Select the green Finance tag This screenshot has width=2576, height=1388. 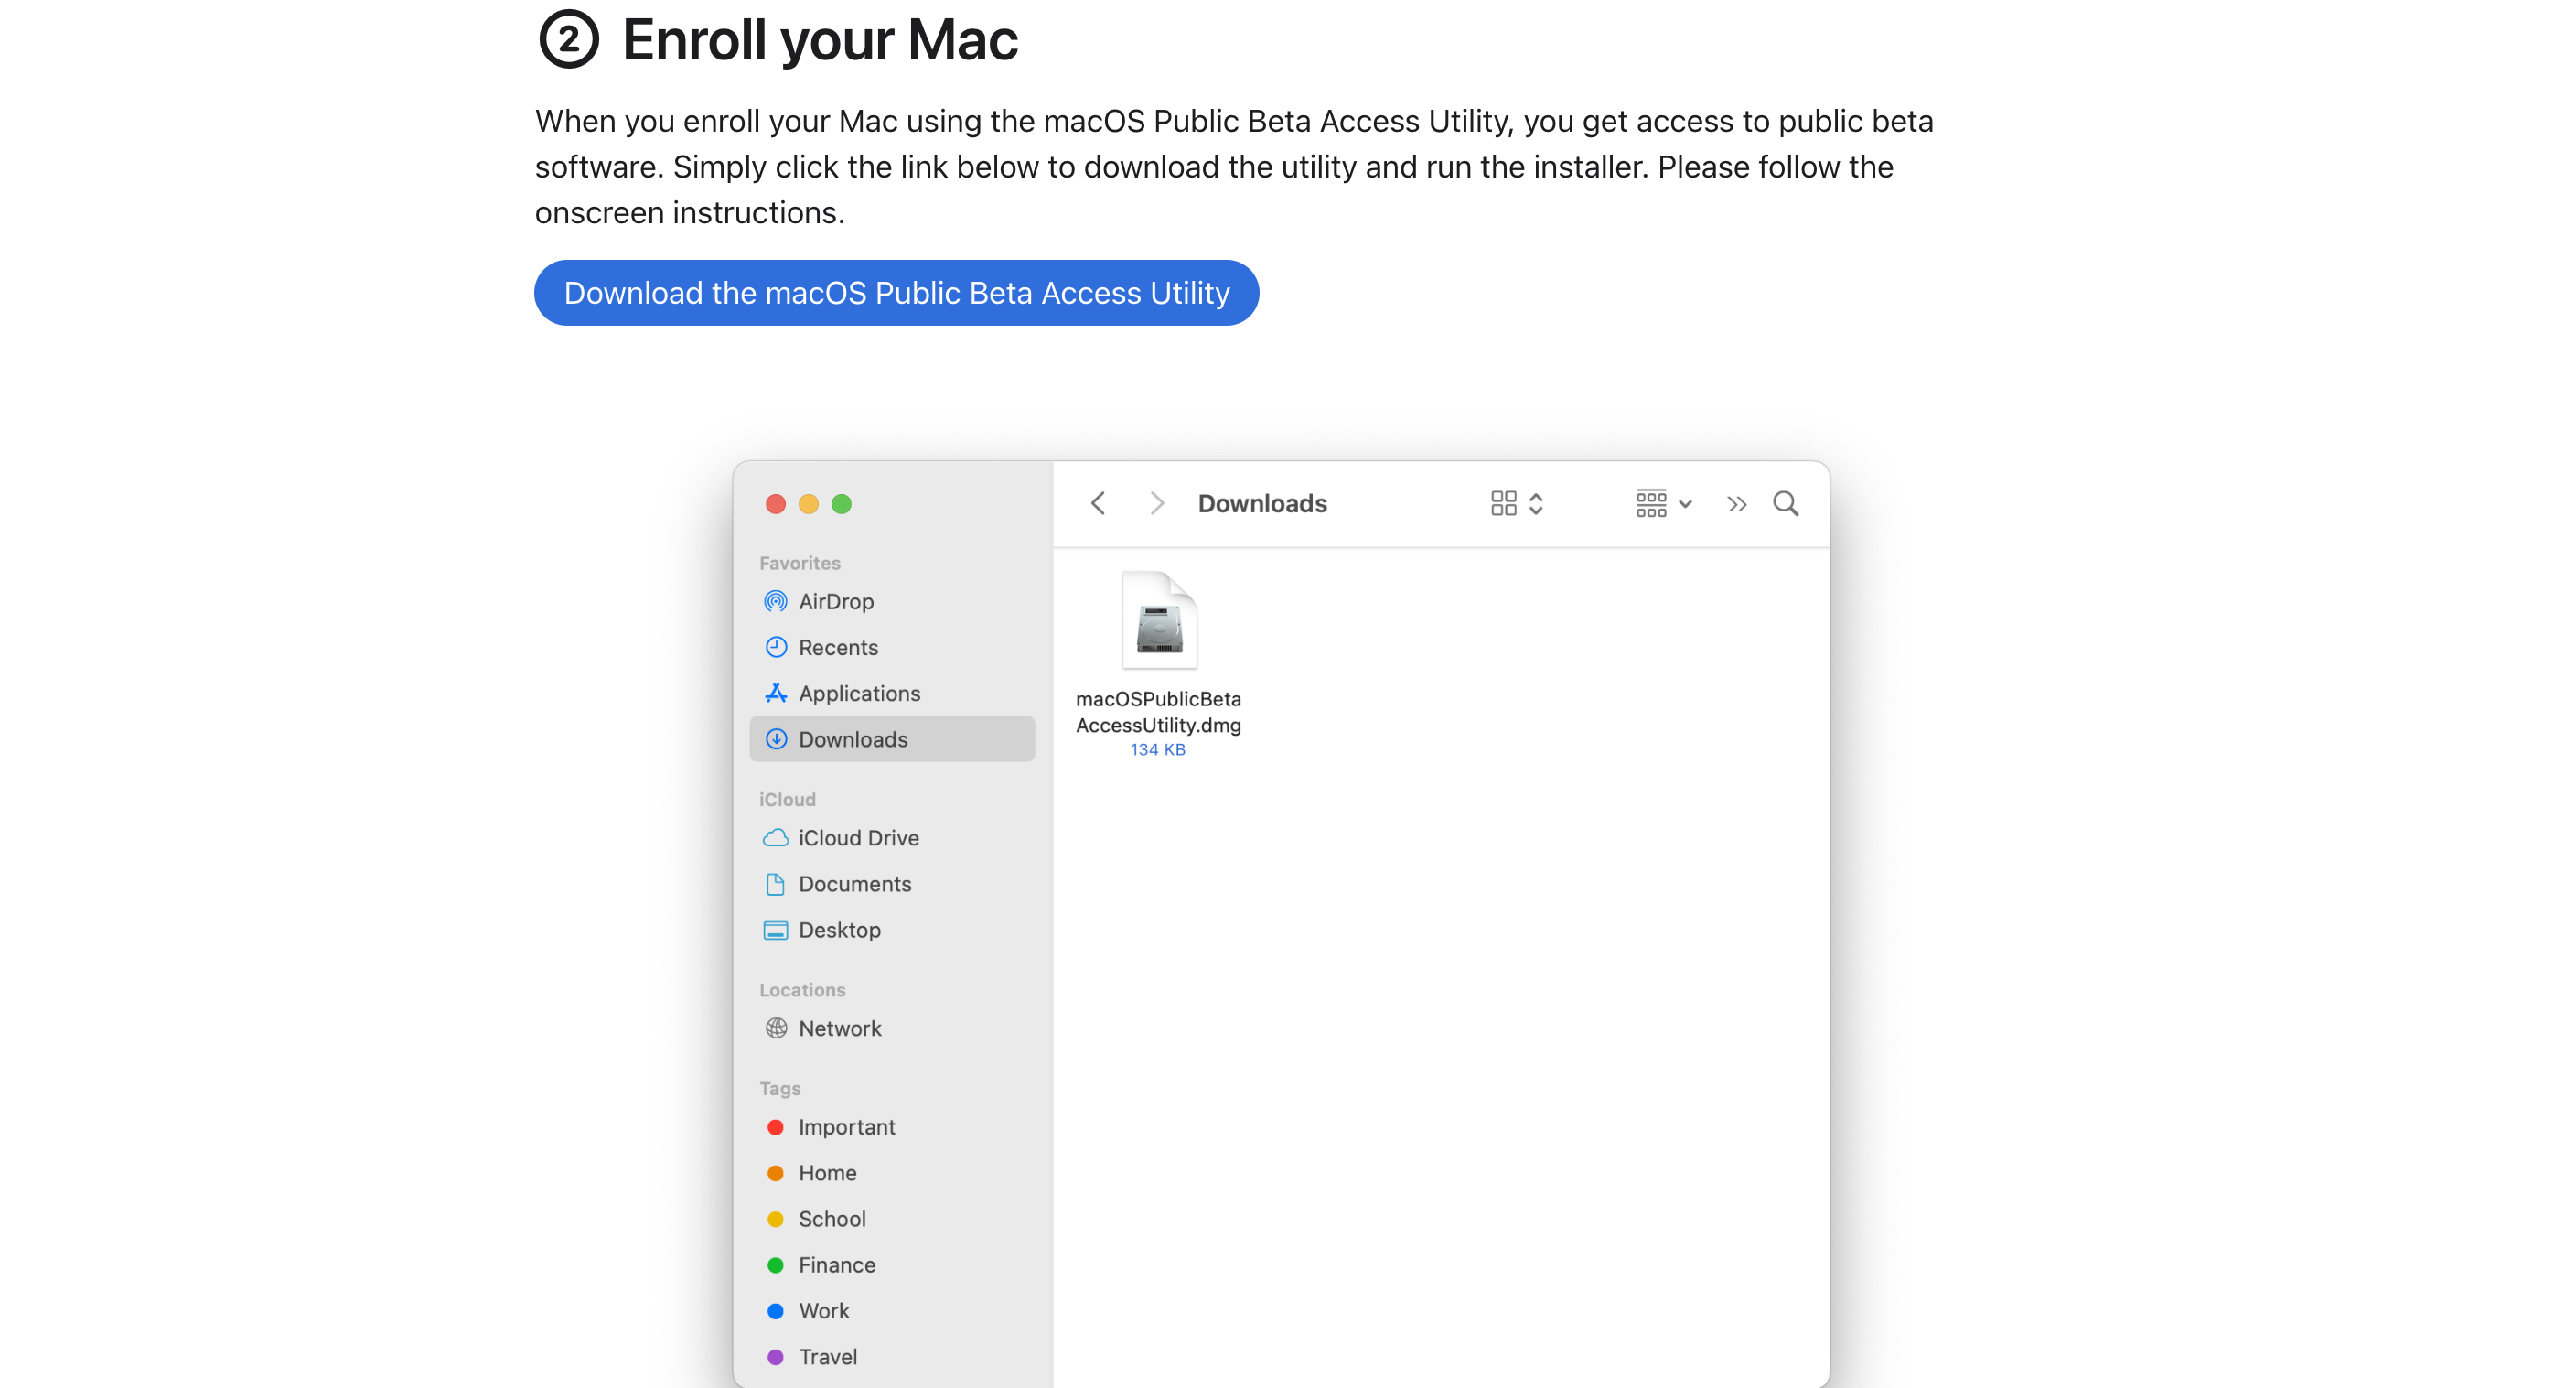click(892, 1265)
